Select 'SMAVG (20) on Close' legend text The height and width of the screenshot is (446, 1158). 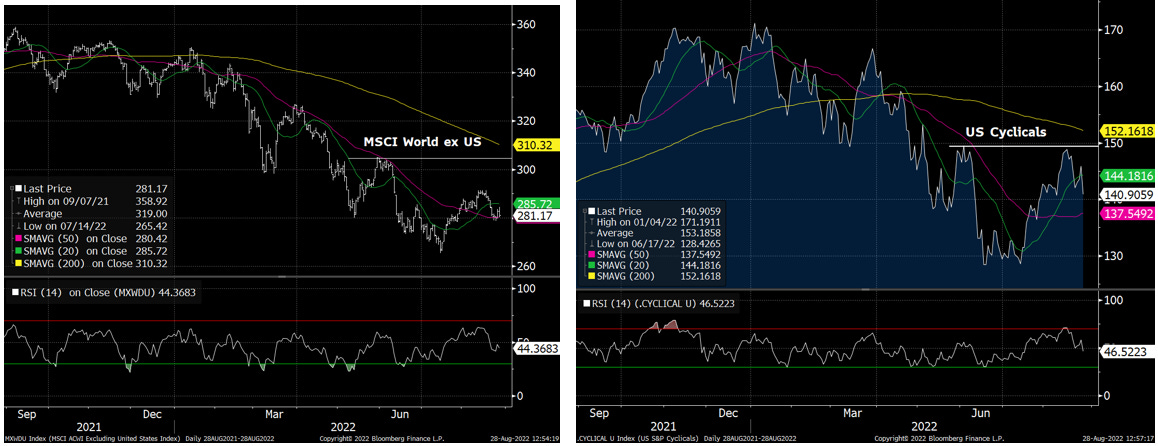pos(75,251)
